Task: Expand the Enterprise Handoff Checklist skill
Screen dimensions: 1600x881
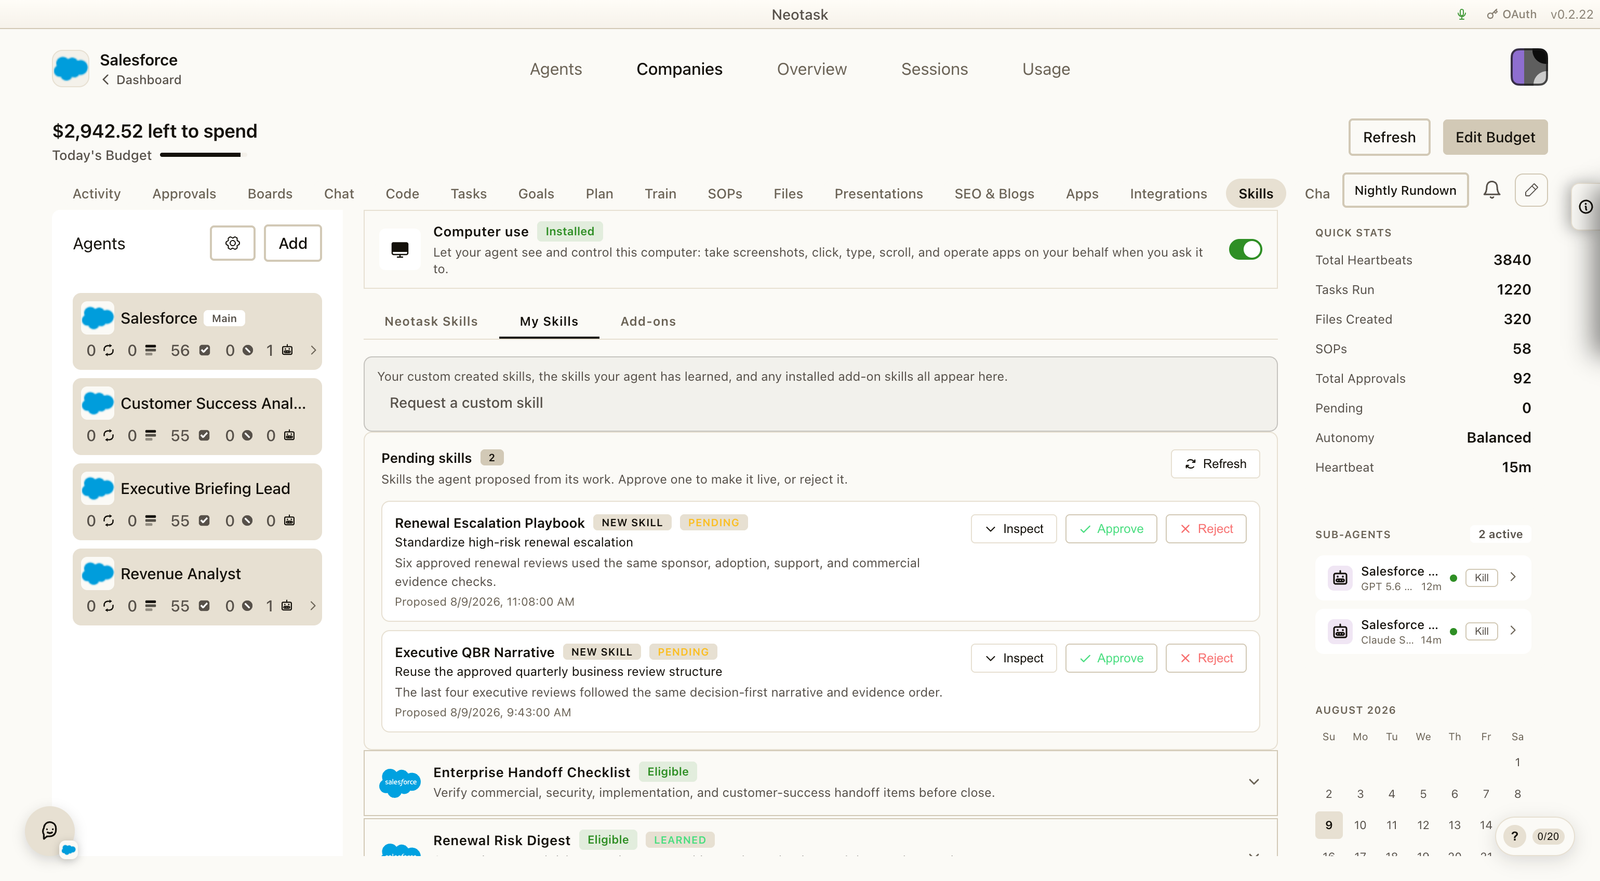Action: 1254,782
